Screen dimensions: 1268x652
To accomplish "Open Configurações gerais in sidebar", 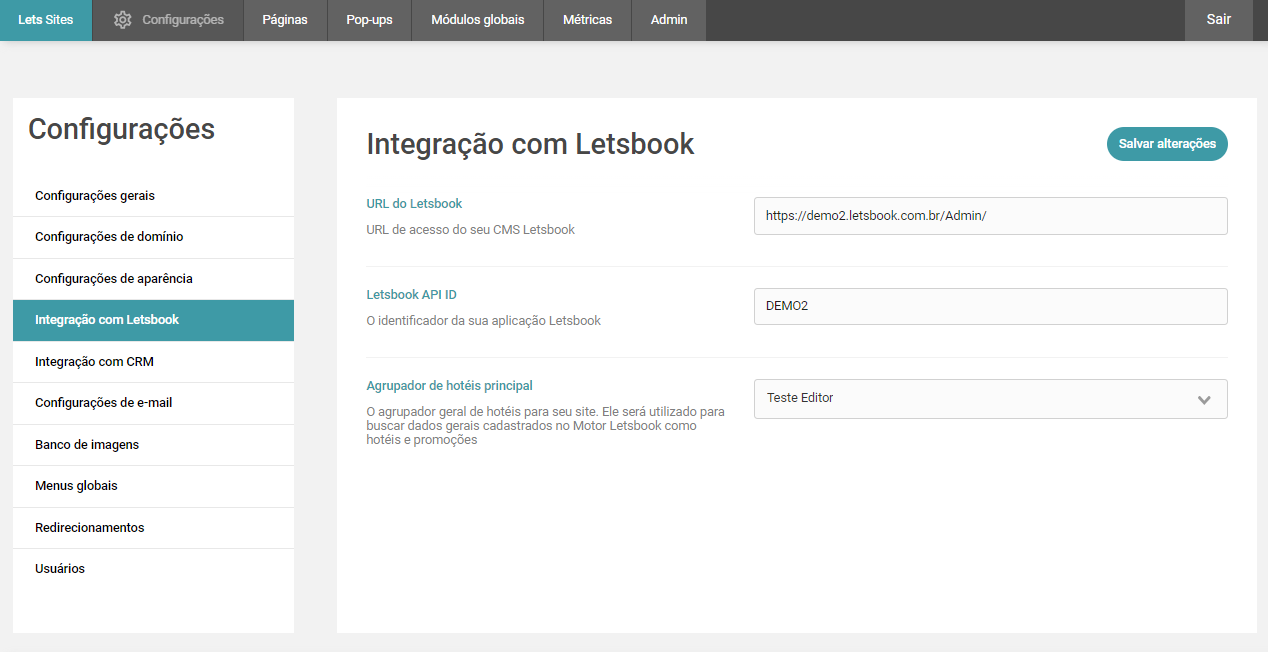I will (x=153, y=196).
